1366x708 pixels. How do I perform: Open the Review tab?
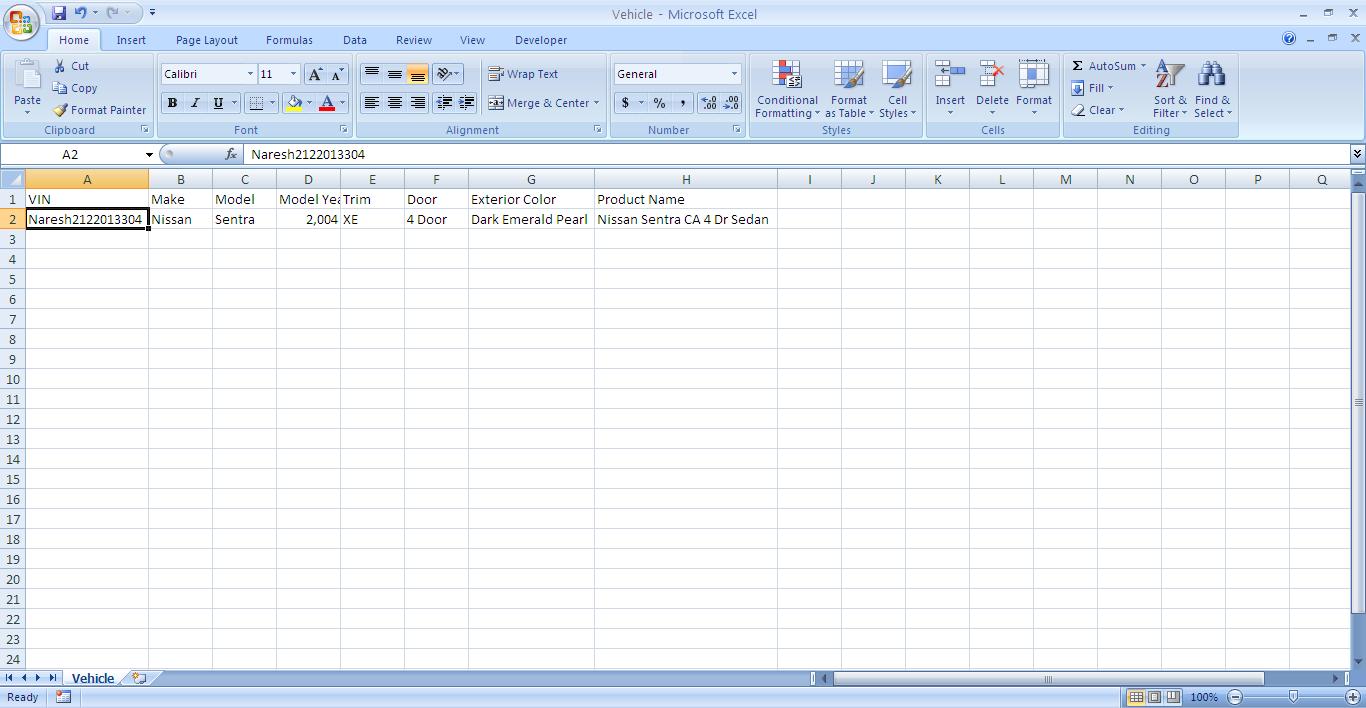coord(414,40)
